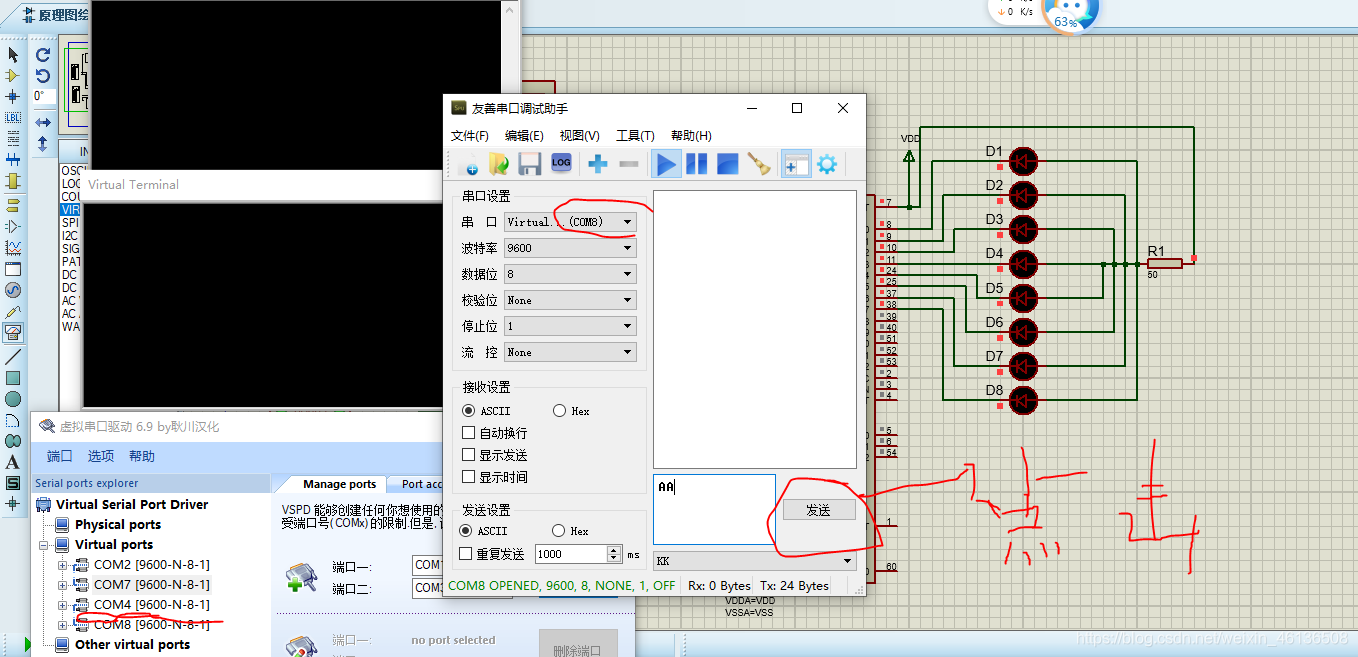Click the up arrow on the 1000 ms stepper
The width and height of the screenshot is (1358, 657).
pyautogui.click(x=614, y=548)
